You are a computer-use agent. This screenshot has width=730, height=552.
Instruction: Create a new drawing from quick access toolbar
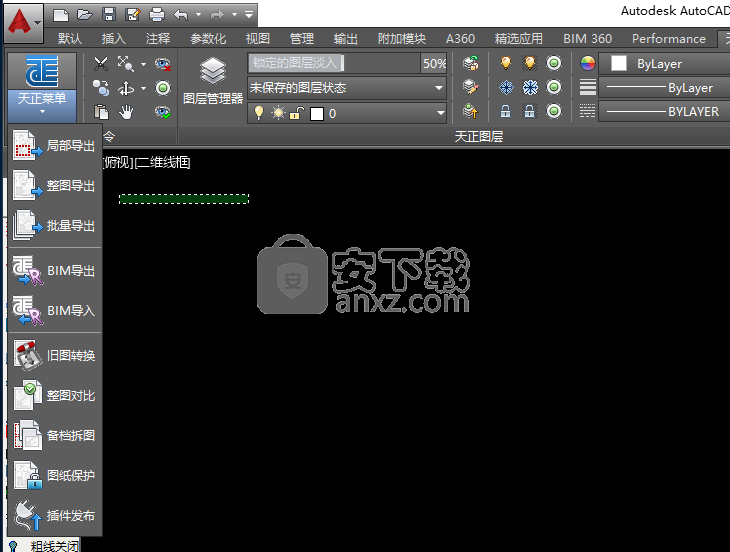tap(61, 15)
